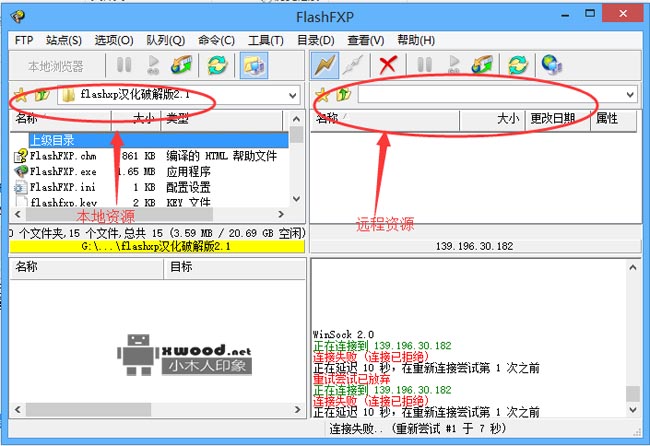Sort remote files by 更改日期 column
This screenshot has width=650, height=446.
click(558, 120)
